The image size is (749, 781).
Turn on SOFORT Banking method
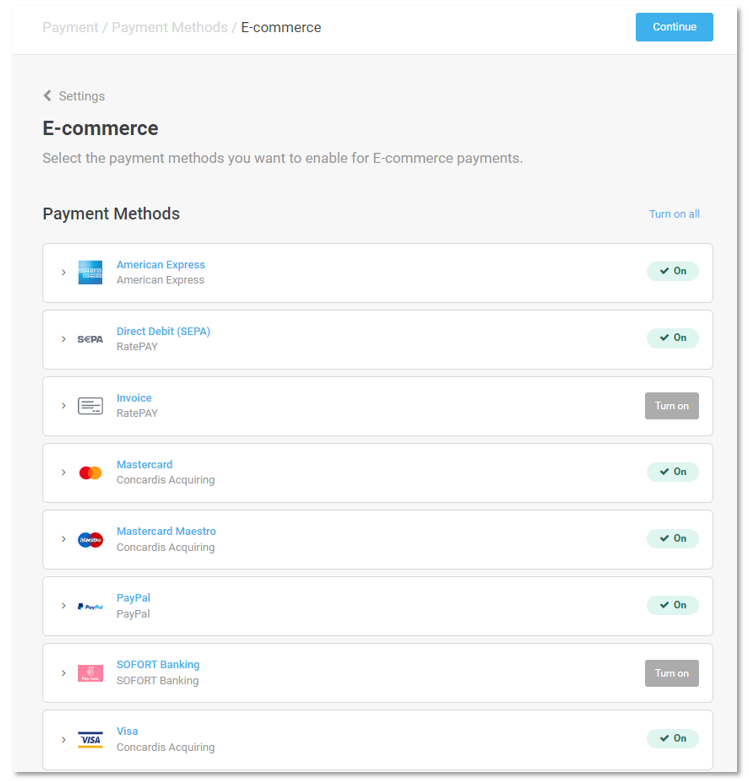coord(671,673)
